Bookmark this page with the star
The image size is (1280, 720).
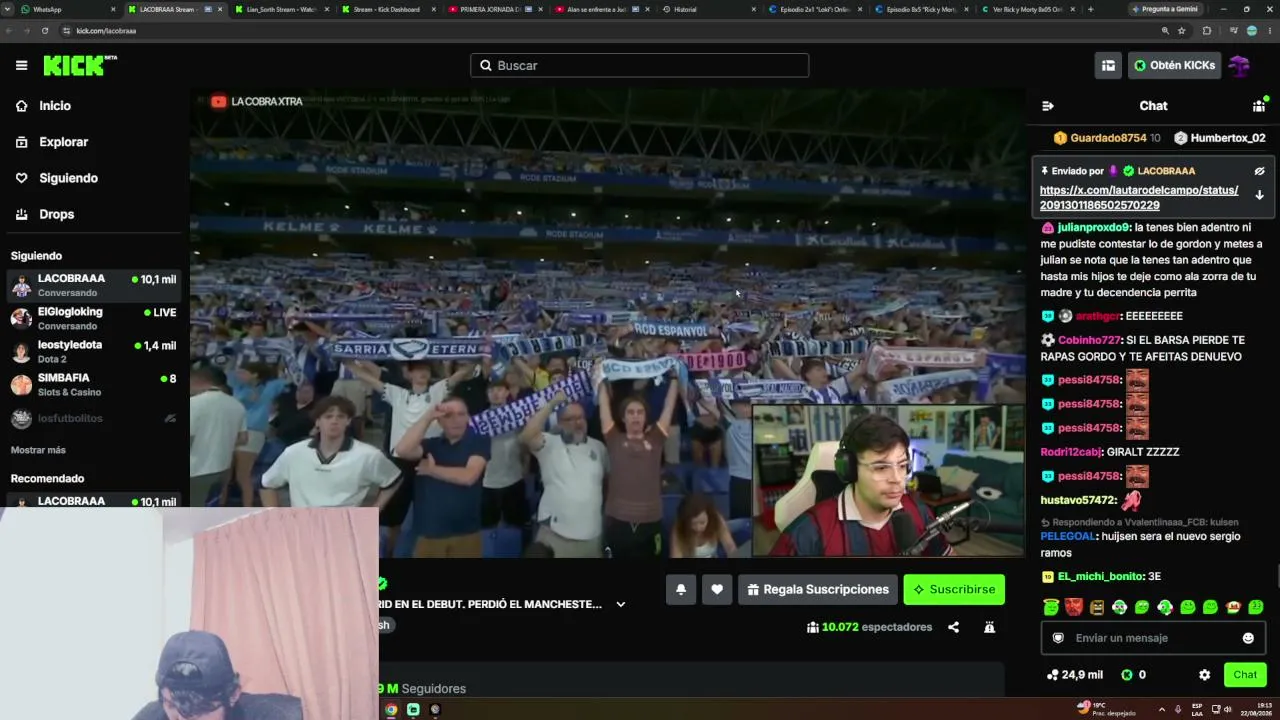point(1181,31)
